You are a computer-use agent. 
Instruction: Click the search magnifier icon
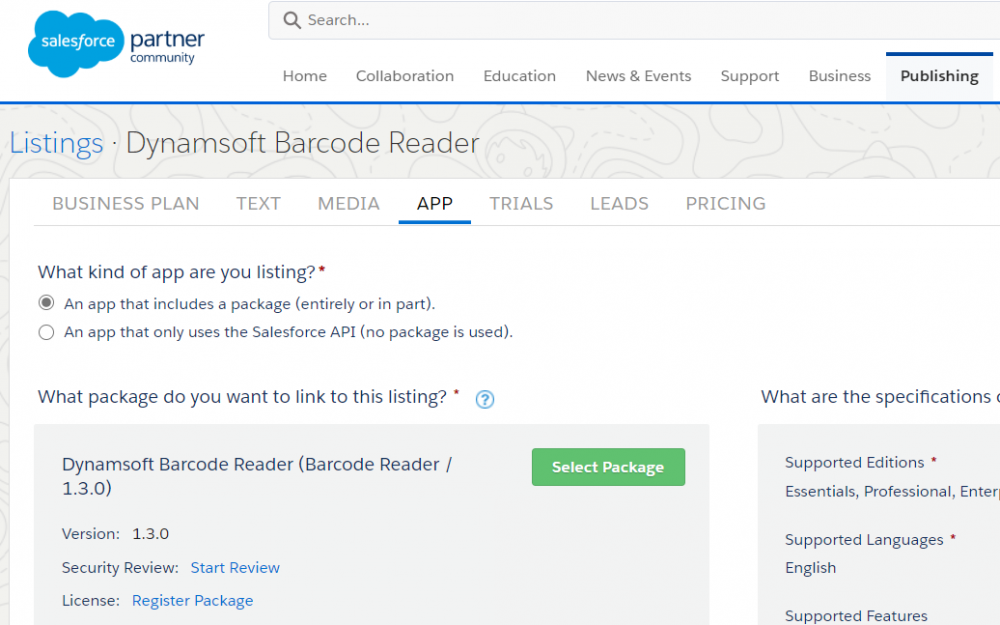[292, 20]
